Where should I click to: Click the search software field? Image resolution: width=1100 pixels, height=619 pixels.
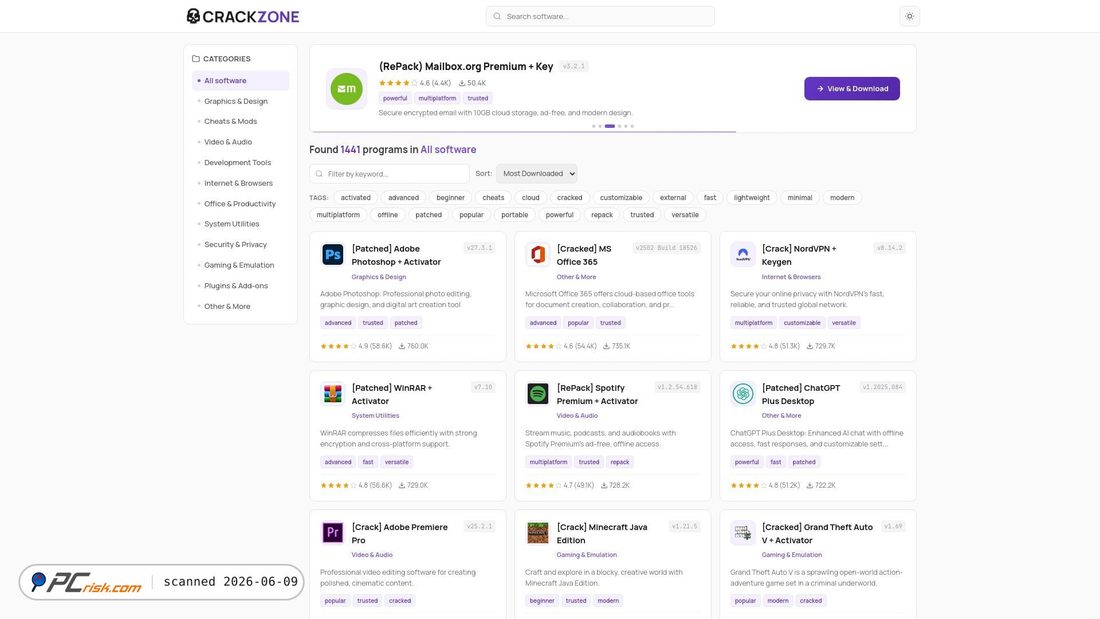[x=600, y=16]
